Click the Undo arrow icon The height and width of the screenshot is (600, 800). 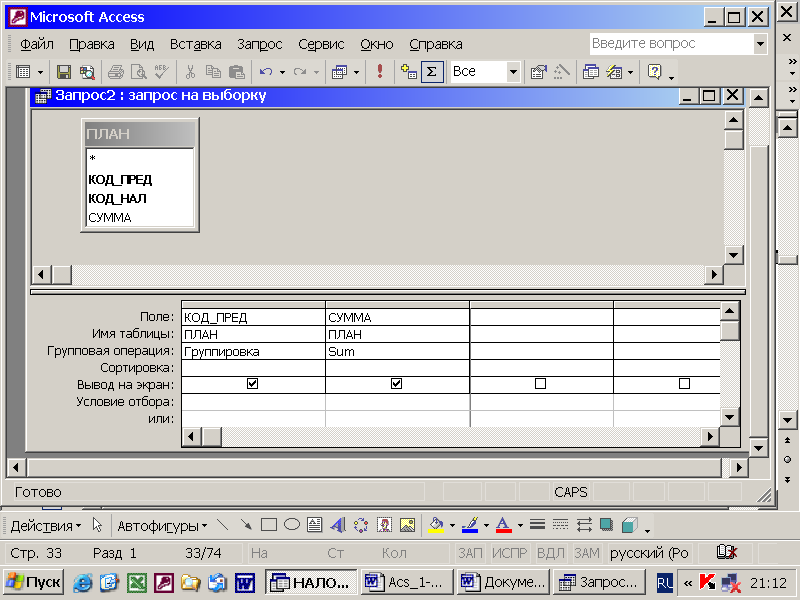pos(266,72)
